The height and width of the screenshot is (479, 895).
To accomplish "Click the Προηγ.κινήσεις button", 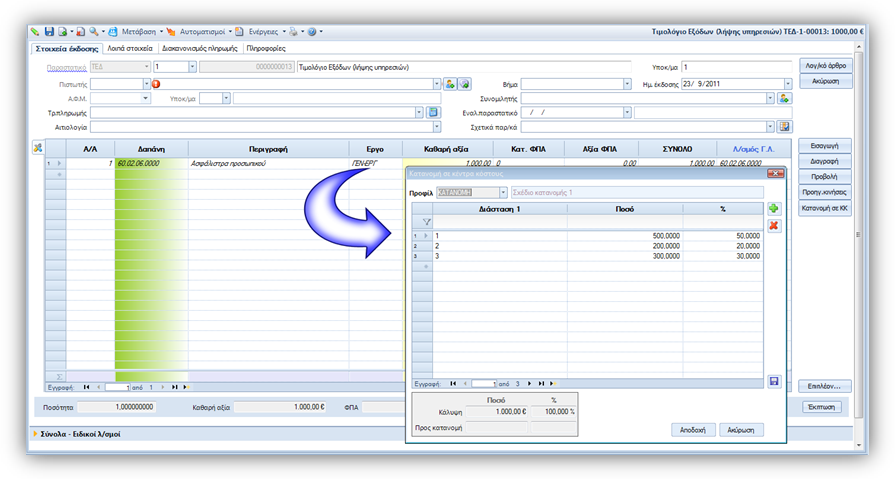I will (825, 192).
